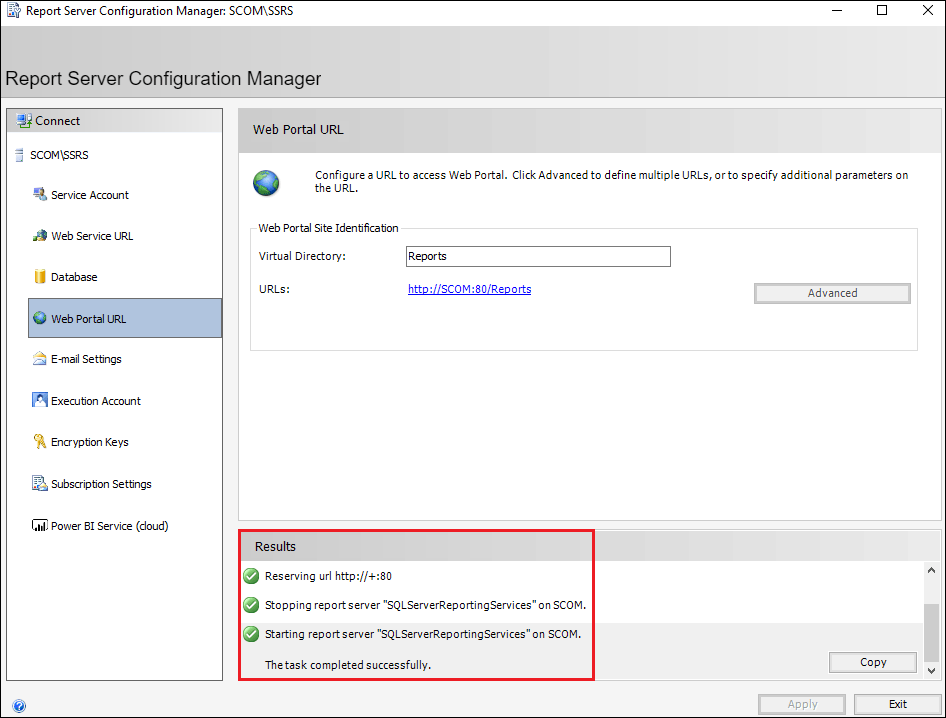
Task: Minimize the configuration manager window
Action: tap(837, 10)
